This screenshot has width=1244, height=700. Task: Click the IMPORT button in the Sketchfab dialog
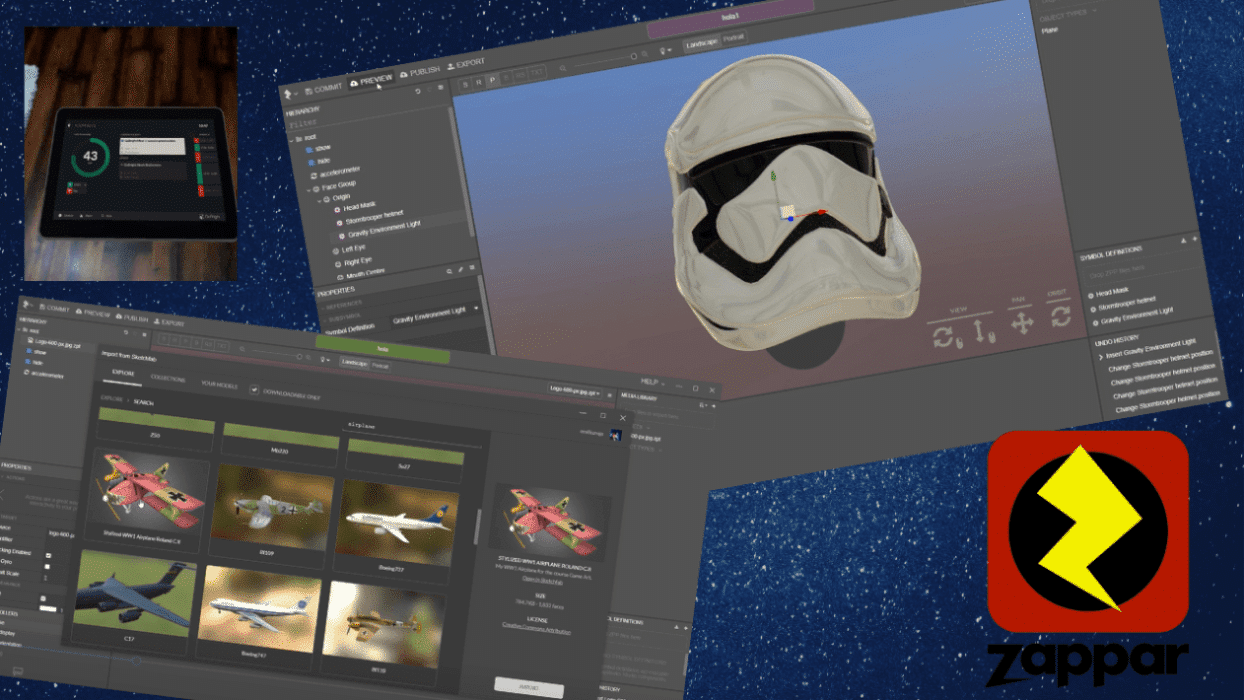[x=529, y=688]
